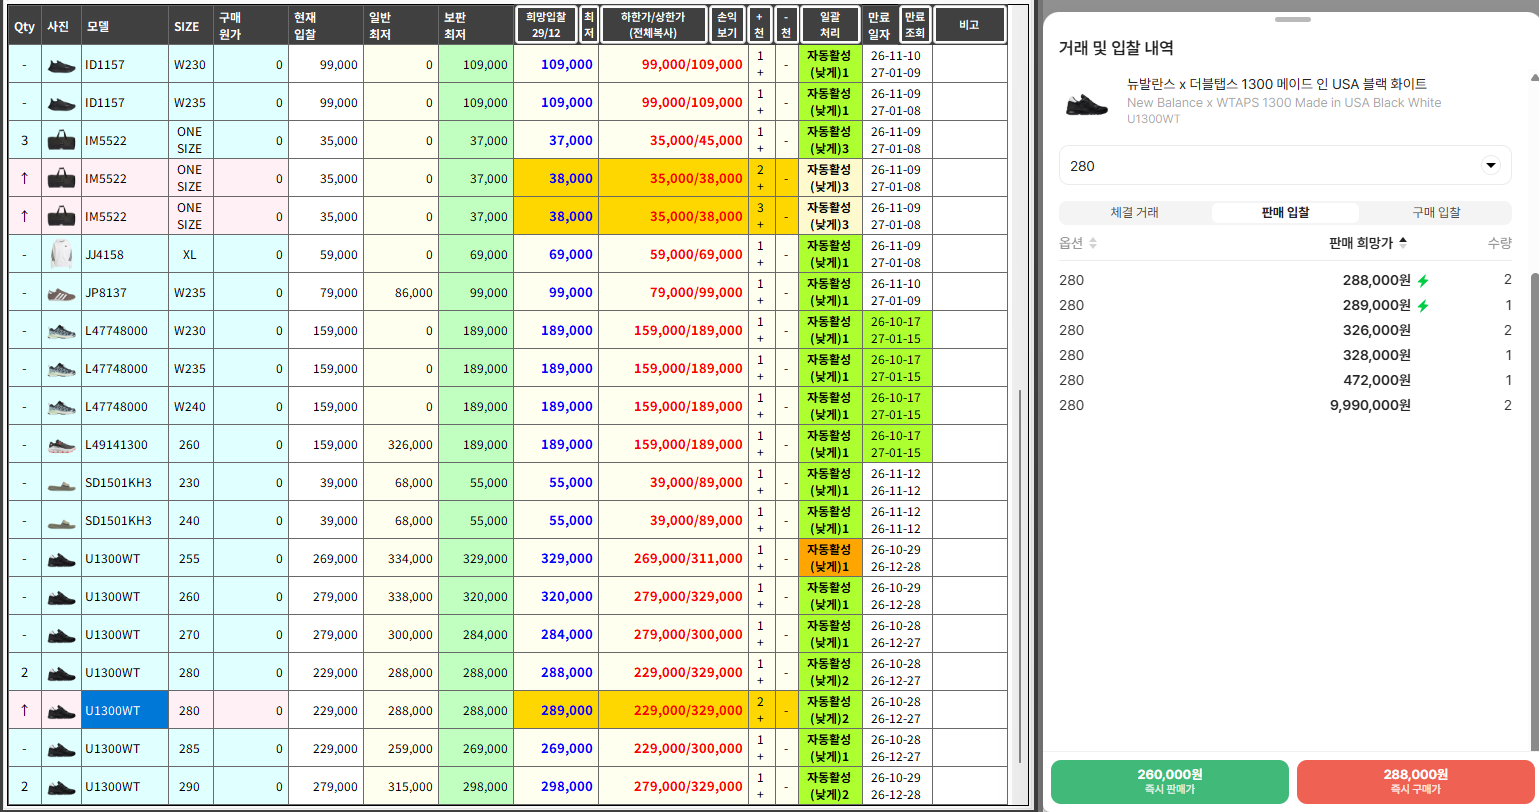1539x812 pixels.
Task: Click the JP8137 W235 sneaker thumbnail
Action: click(x=61, y=293)
